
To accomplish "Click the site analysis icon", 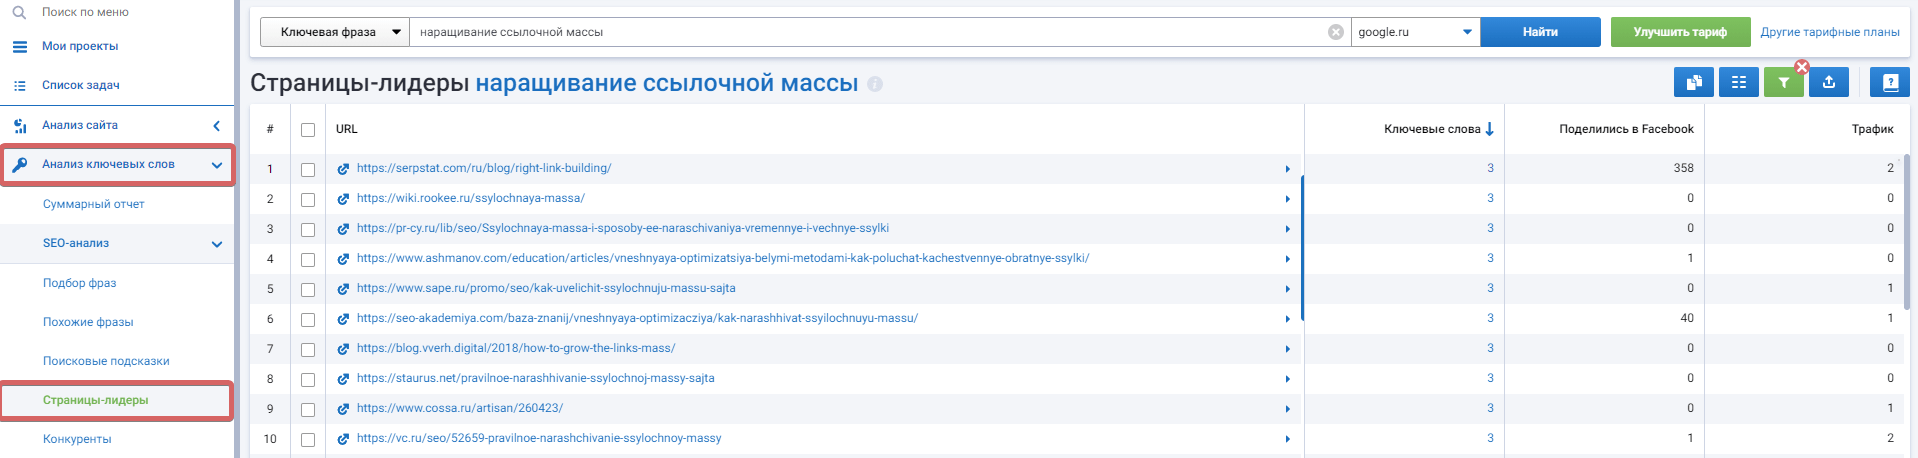I will point(20,126).
